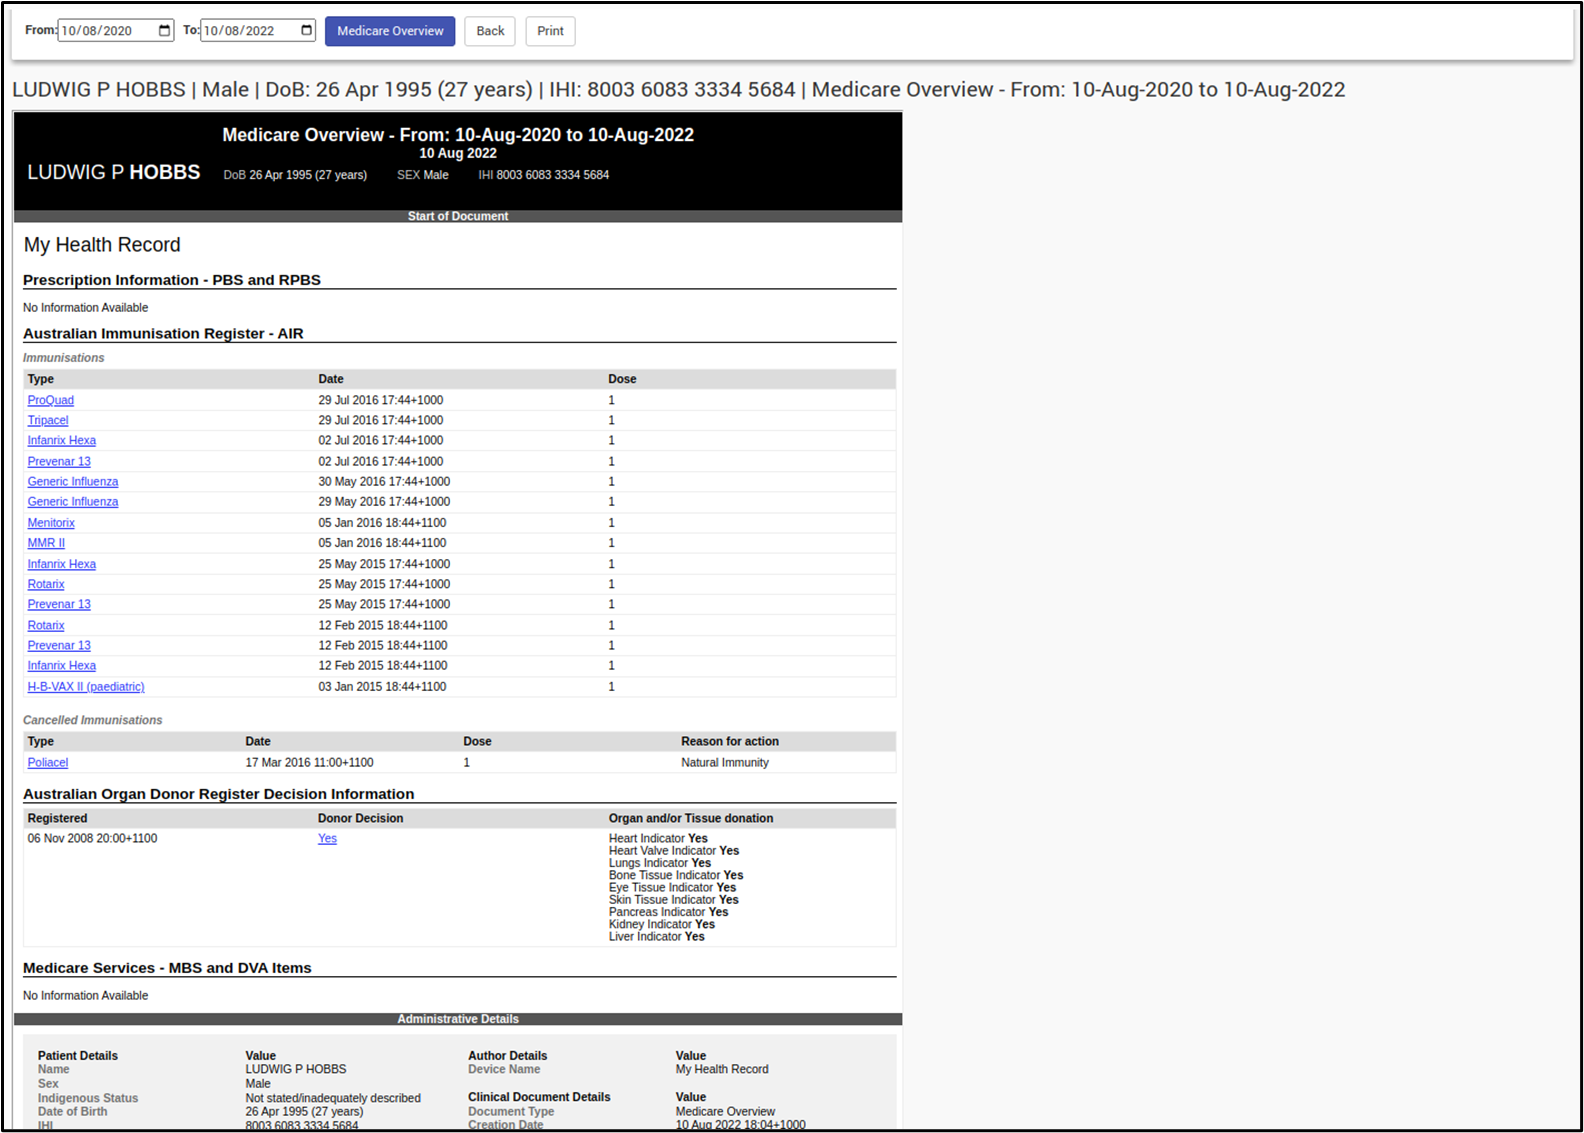
Task: Select the '17 Mar 2016 11:00+1100' cancelled date
Action: click(310, 762)
